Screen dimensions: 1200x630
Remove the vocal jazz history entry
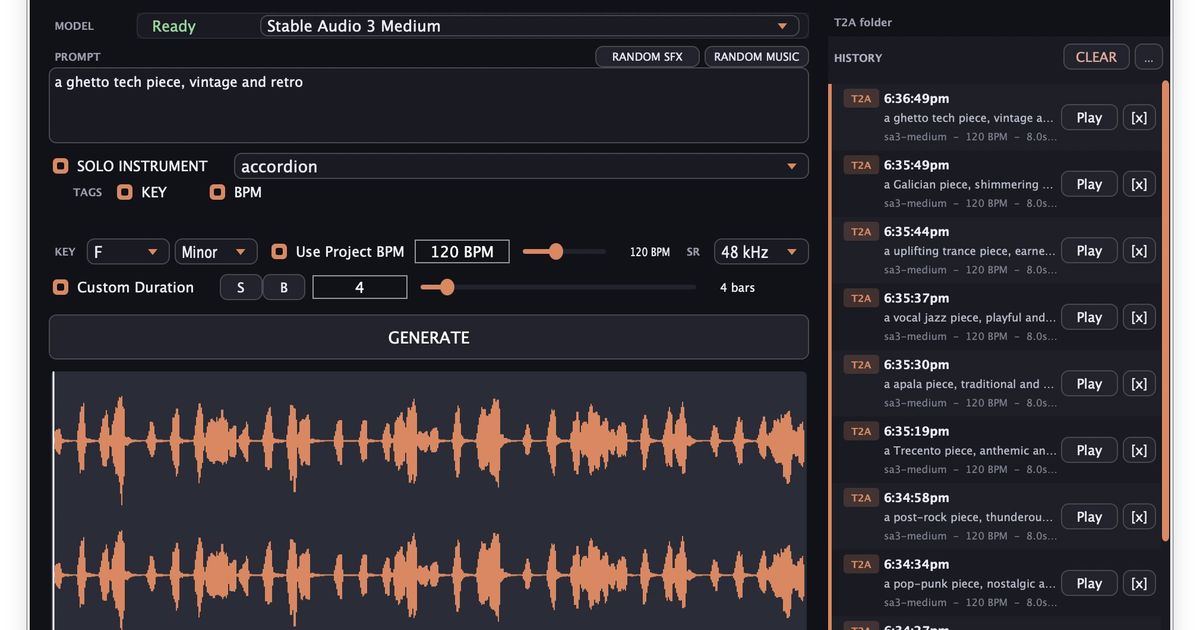(1139, 317)
